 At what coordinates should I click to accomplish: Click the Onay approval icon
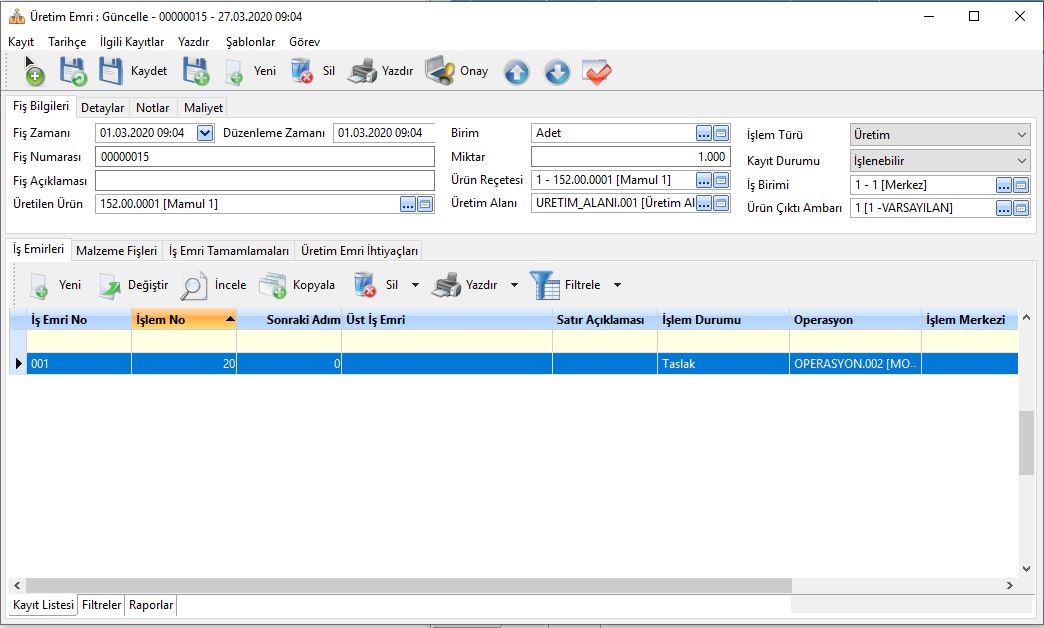(440, 71)
